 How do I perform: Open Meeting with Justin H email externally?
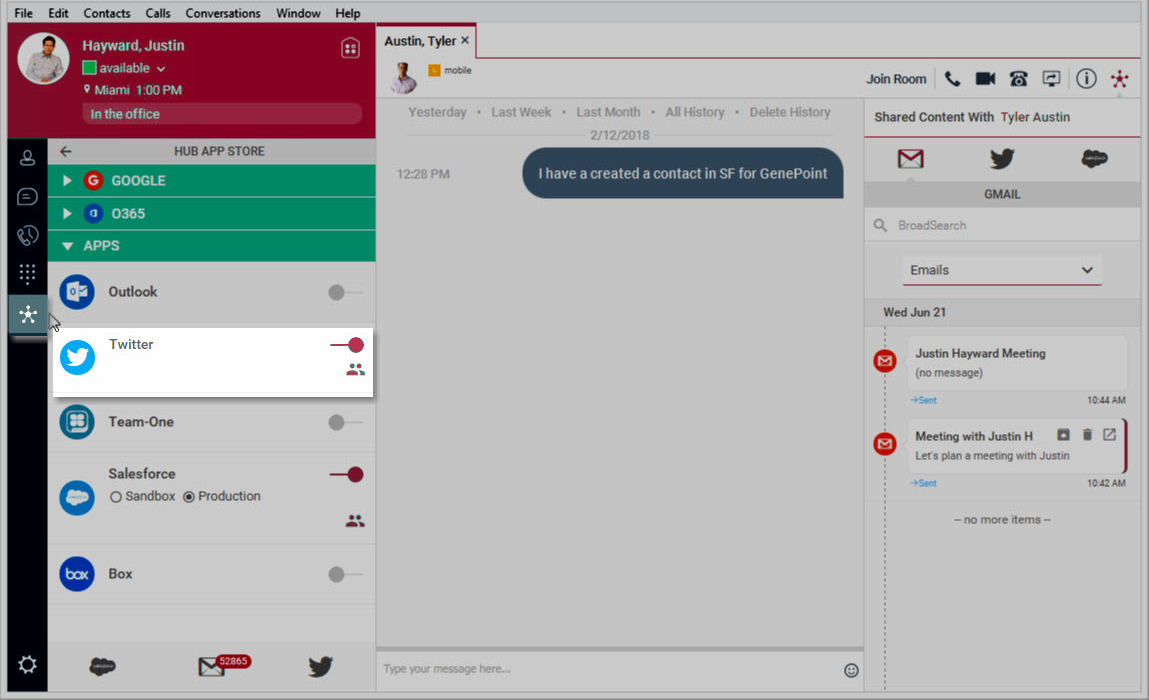pyautogui.click(x=1109, y=435)
